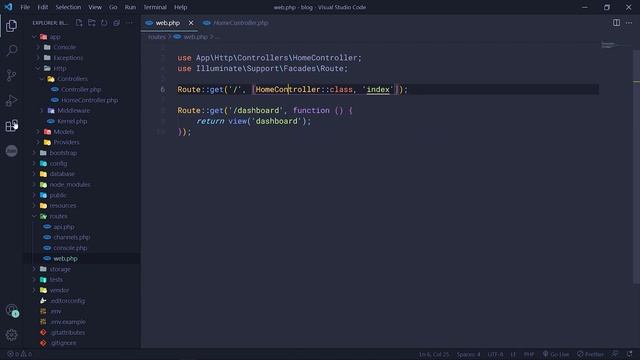The image size is (640, 360).
Task: Close the web.php editor tab
Action: 191,23
